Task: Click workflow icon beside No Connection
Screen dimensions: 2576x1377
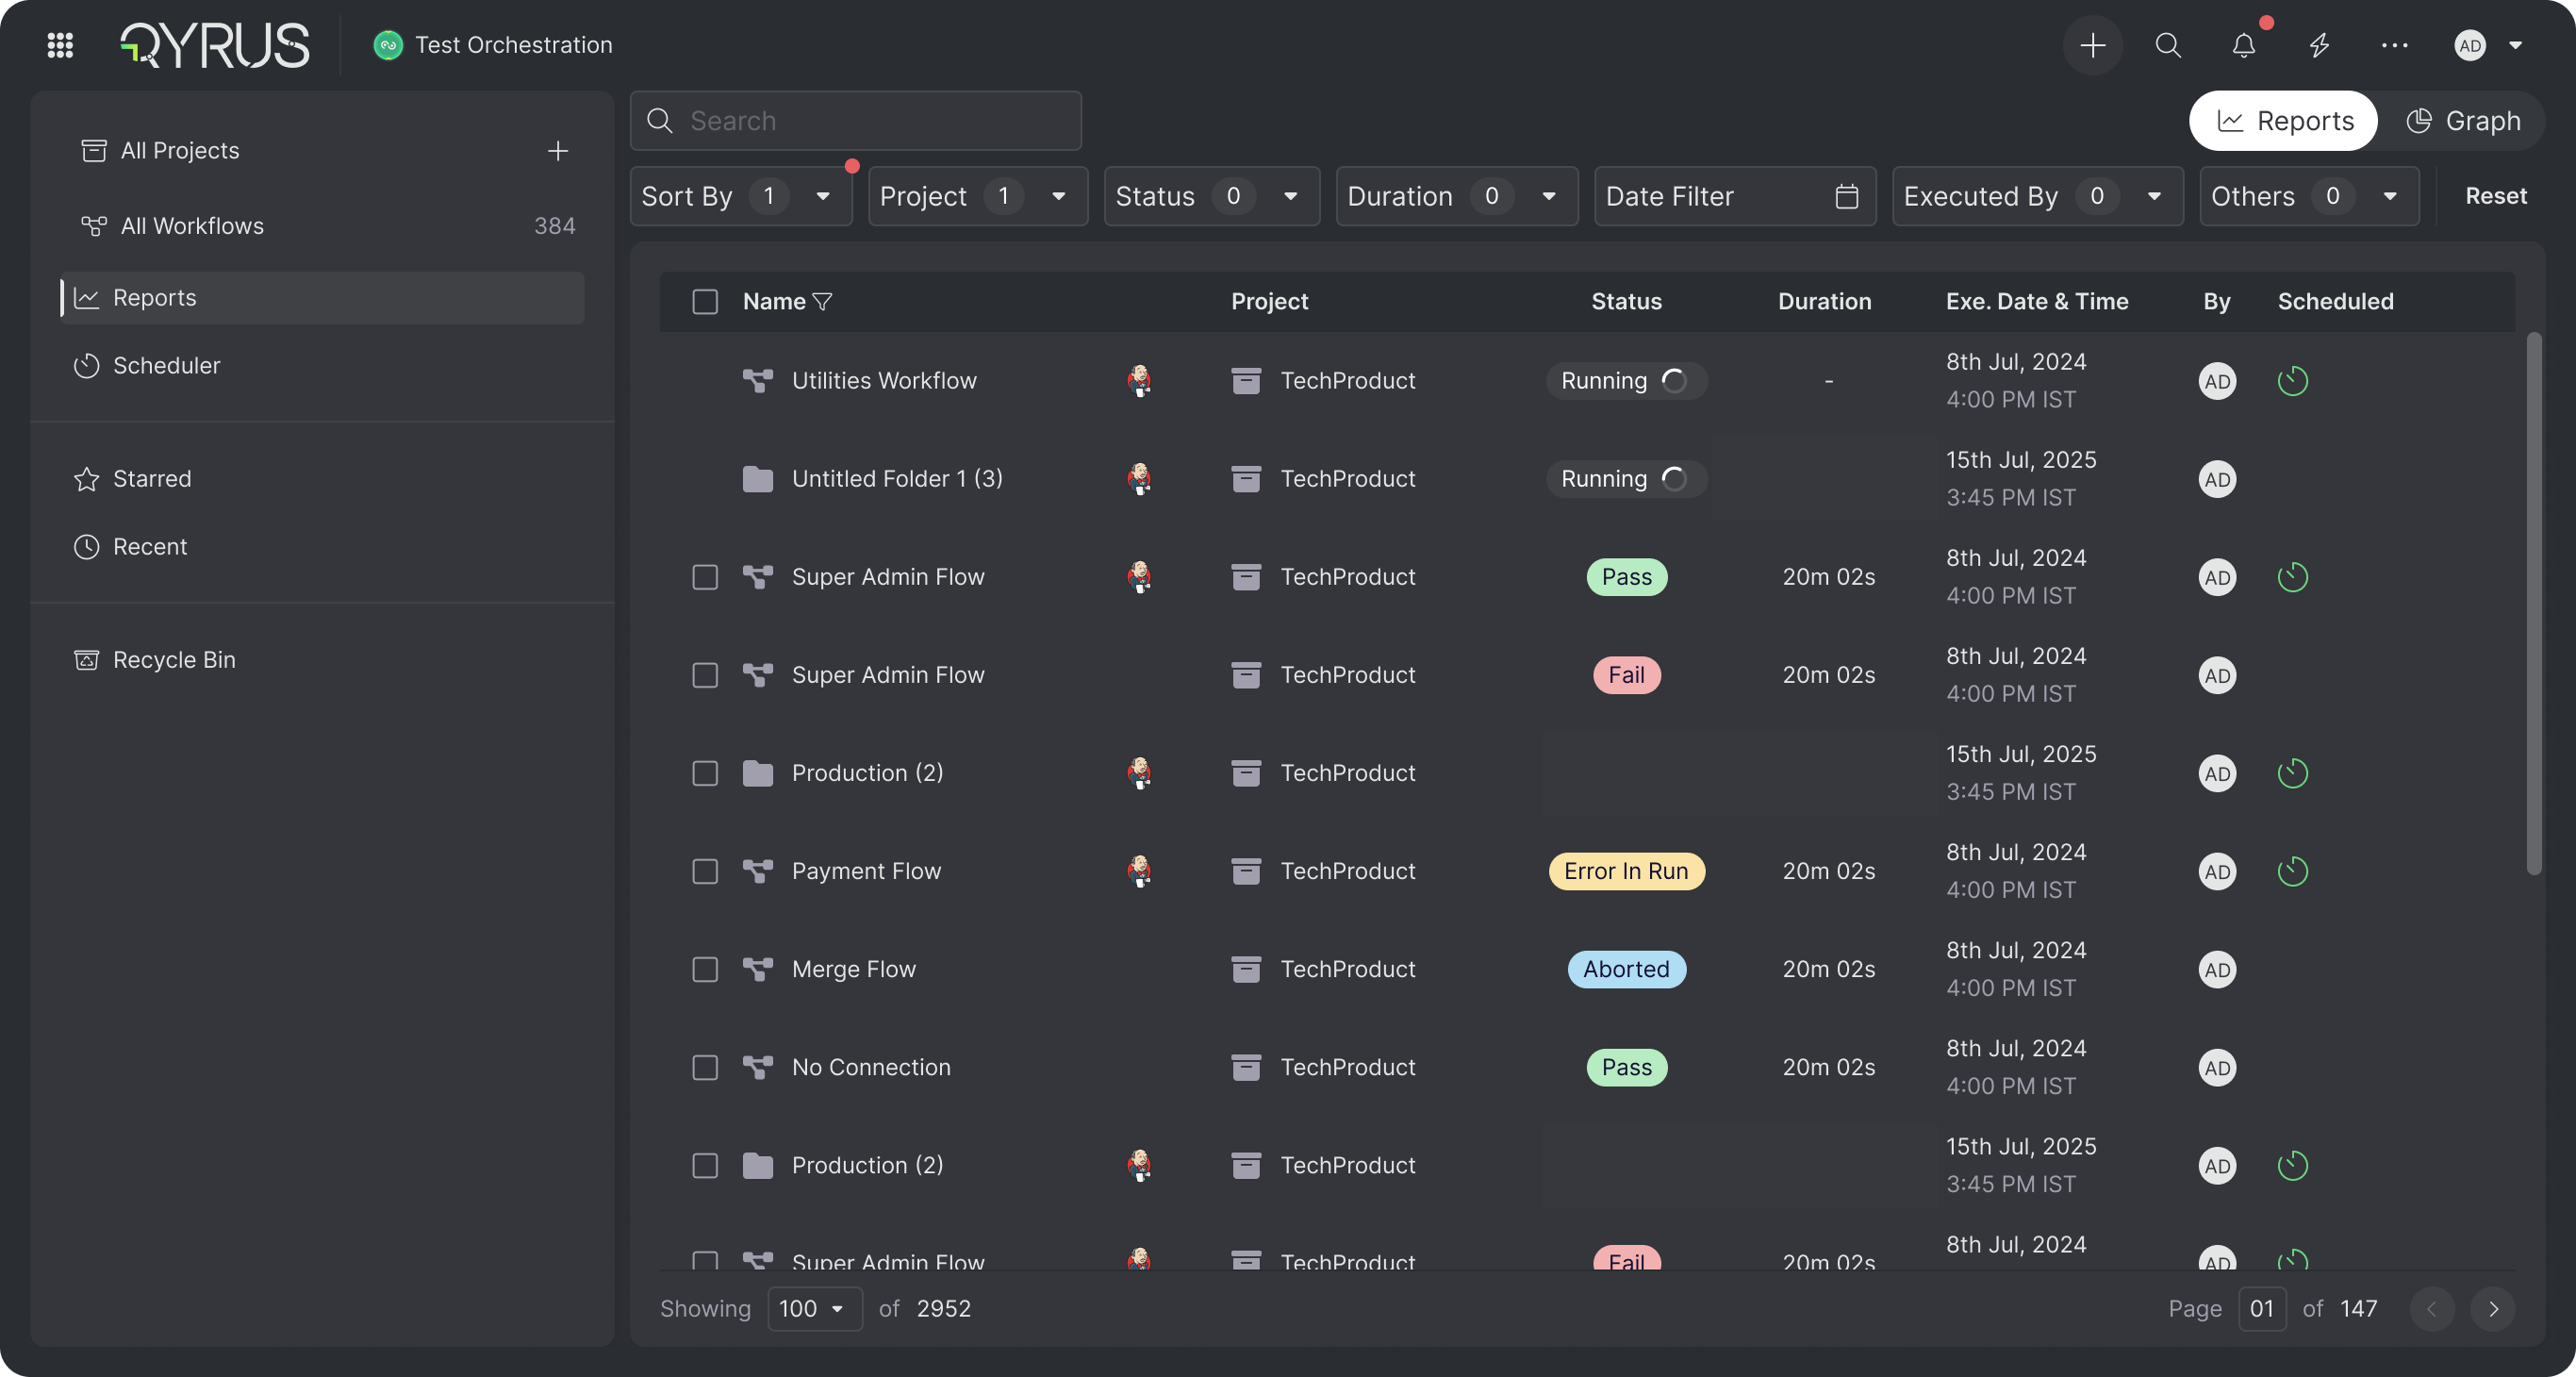Action: pos(758,1067)
